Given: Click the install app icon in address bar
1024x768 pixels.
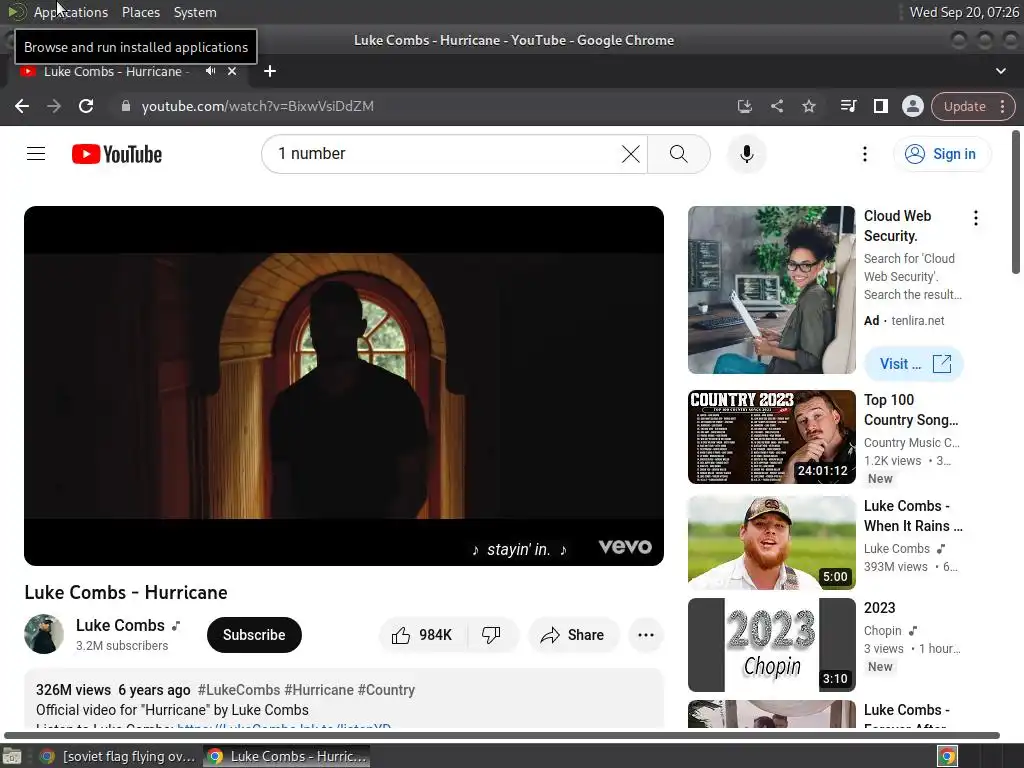Looking at the screenshot, I should [744, 106].
